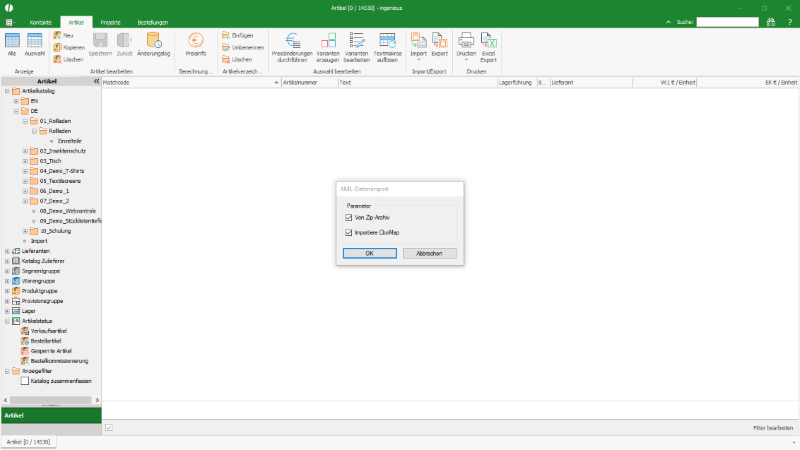
Task: Click Kopieren in Artikel bearbeiten group
Action: tap(69, 47)
